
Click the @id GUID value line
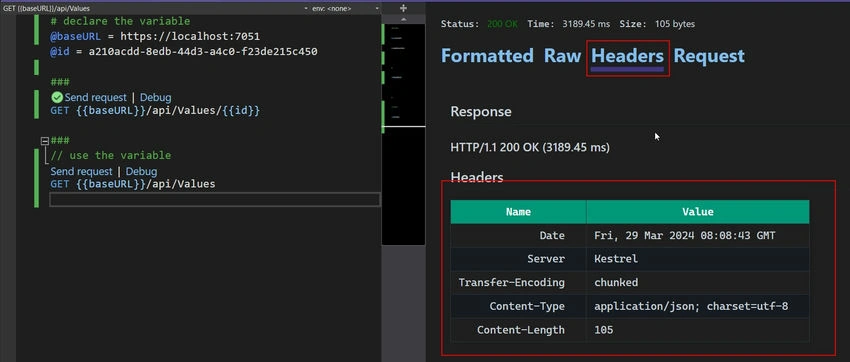(184, 51)
